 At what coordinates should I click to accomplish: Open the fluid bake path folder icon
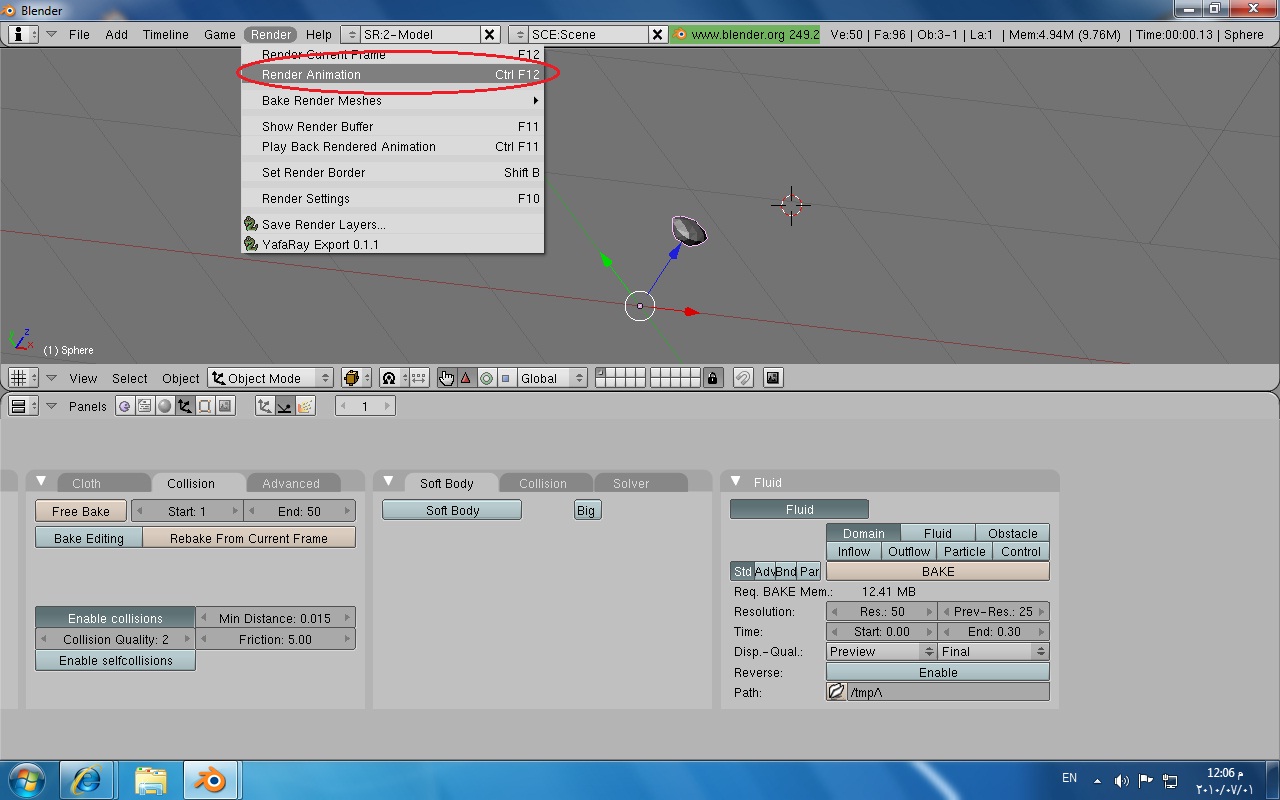click(x=837, y=692)
